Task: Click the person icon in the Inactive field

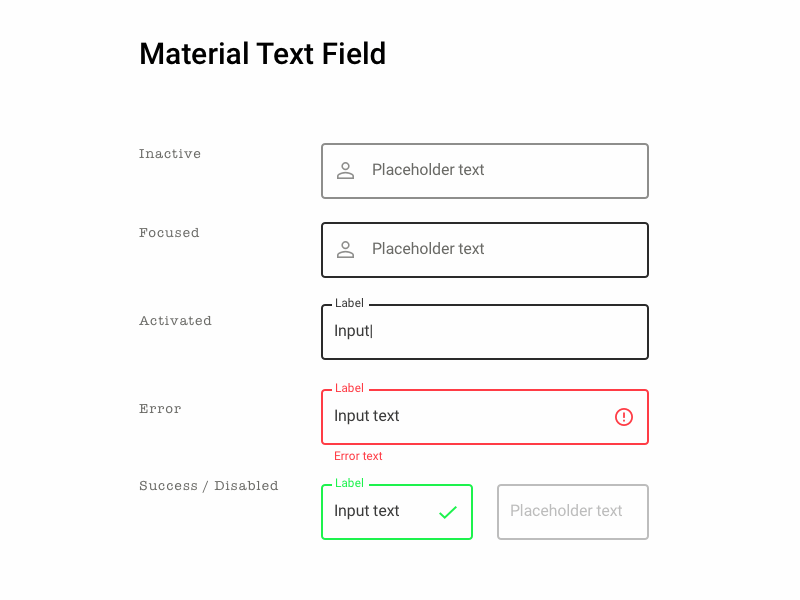Action: point(346,170)
